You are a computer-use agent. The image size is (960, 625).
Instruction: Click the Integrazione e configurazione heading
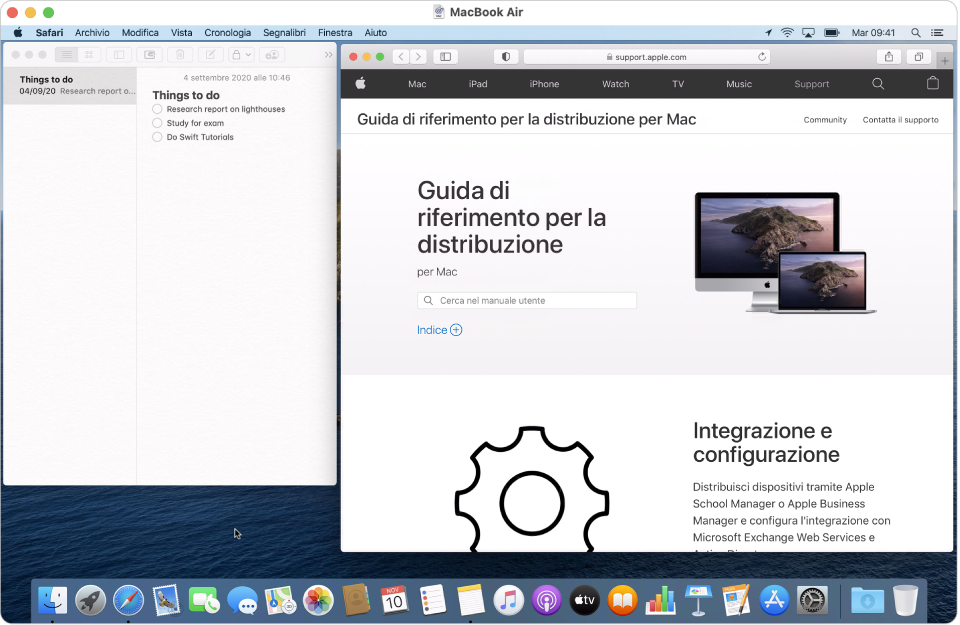766,443
